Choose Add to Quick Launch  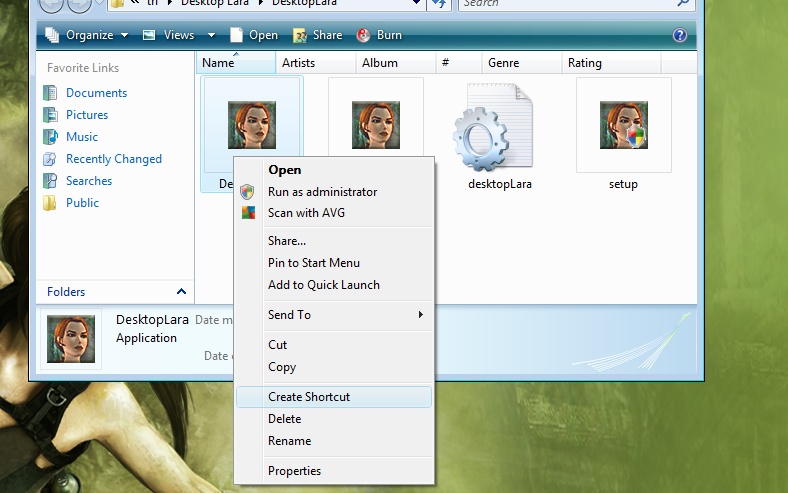[x=334, y=285]
